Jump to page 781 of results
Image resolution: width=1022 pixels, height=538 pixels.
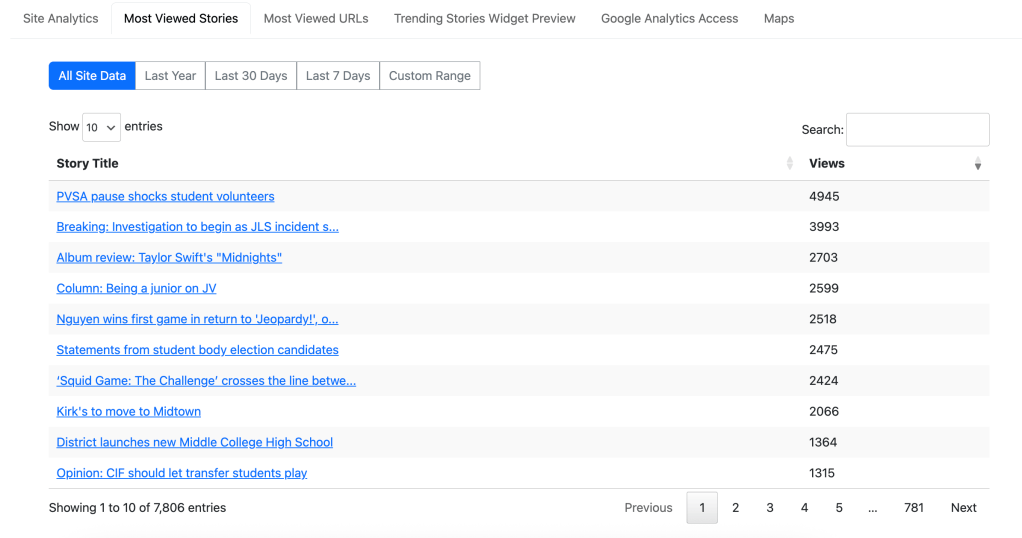[x=914, y=508]
